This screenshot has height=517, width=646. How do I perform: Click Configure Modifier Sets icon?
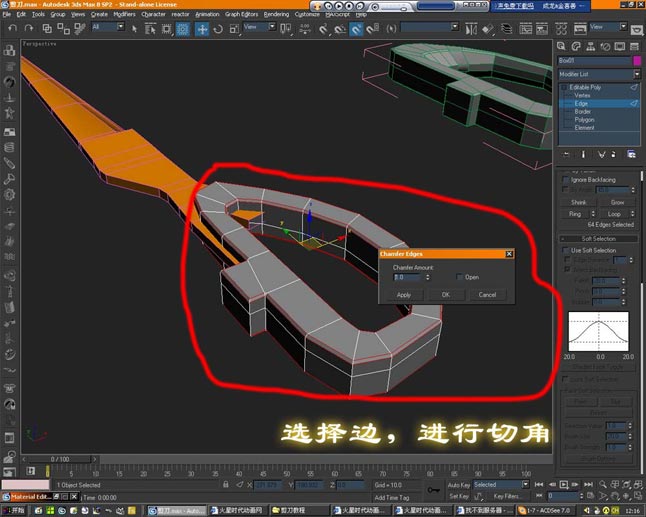tap(631, 154)
